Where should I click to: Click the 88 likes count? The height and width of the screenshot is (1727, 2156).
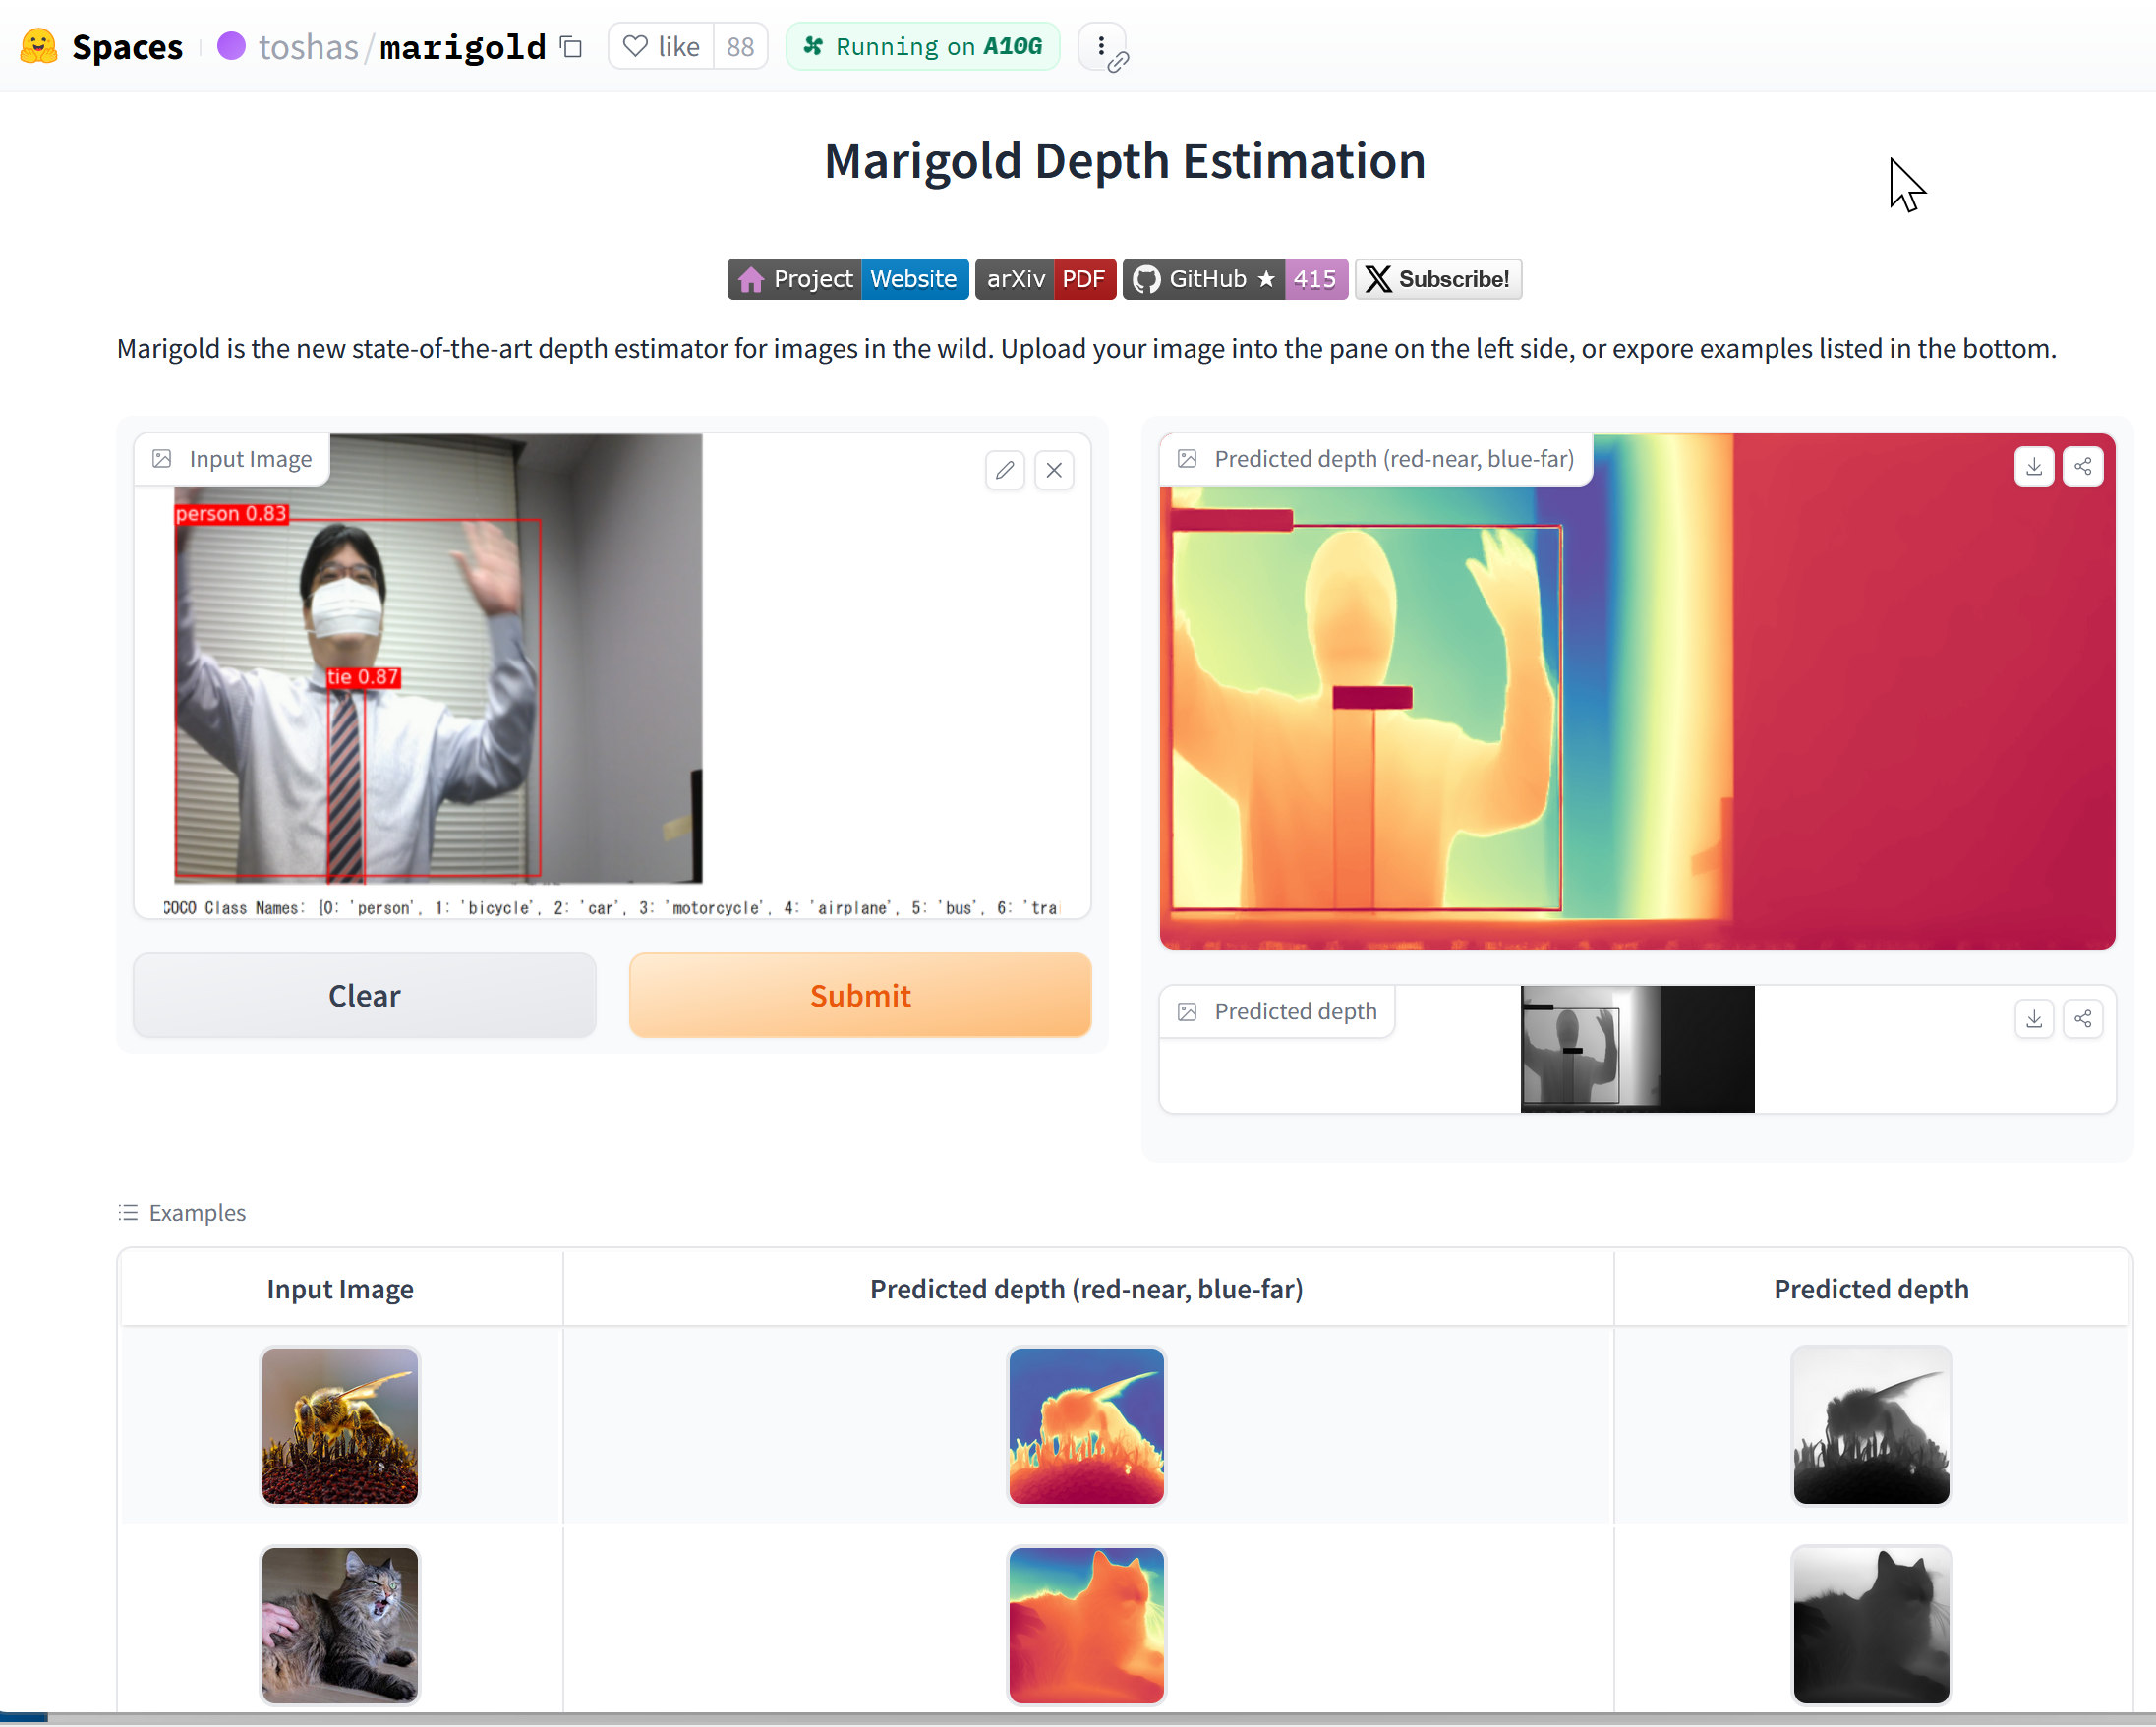(x=740, y=47)
